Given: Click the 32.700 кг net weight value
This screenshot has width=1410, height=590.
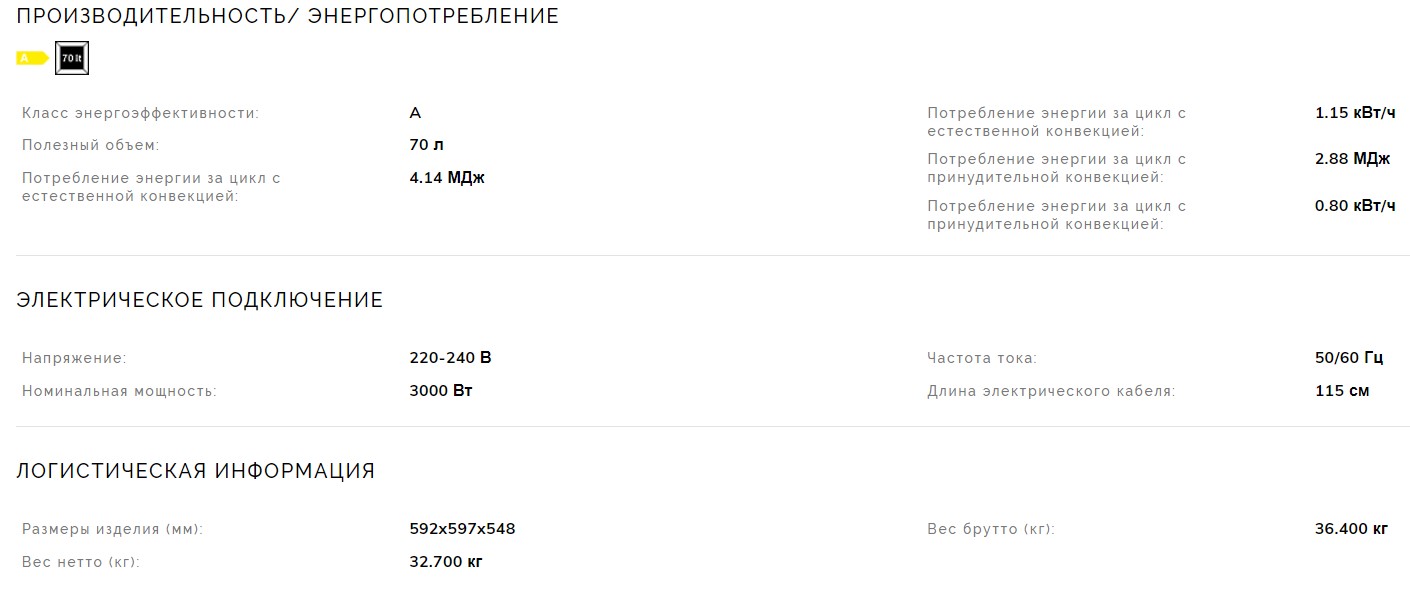Looking at the screenshot, I should coord(446,561).
